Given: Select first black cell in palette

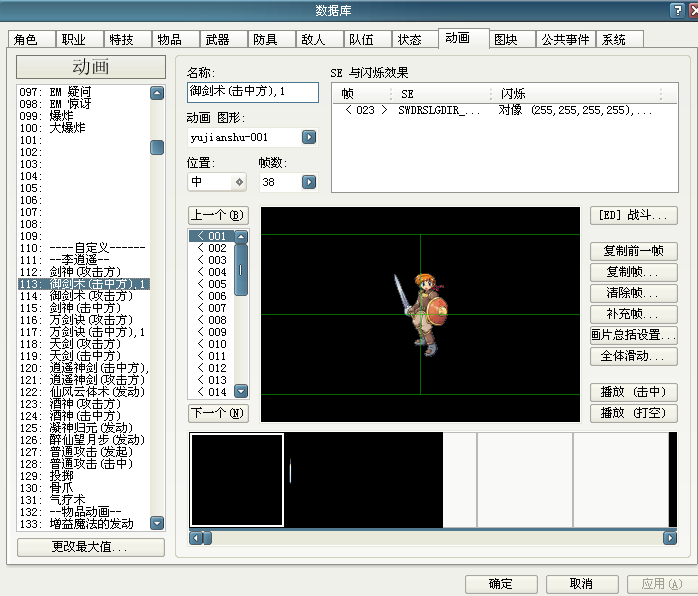Looking at the screenshot, I should [x=237, y=480].
